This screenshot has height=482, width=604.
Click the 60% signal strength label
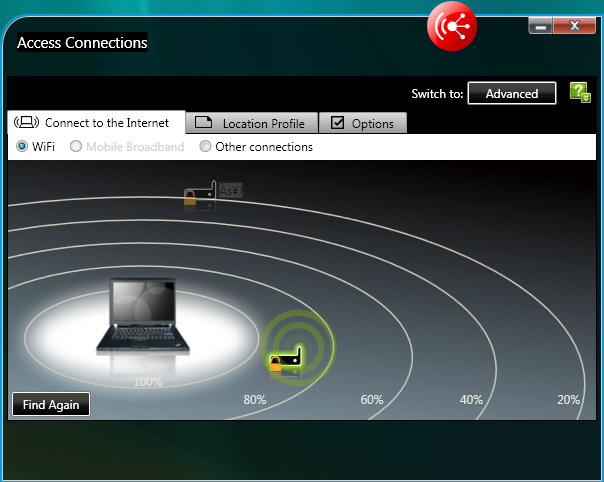tap(372, 400)
